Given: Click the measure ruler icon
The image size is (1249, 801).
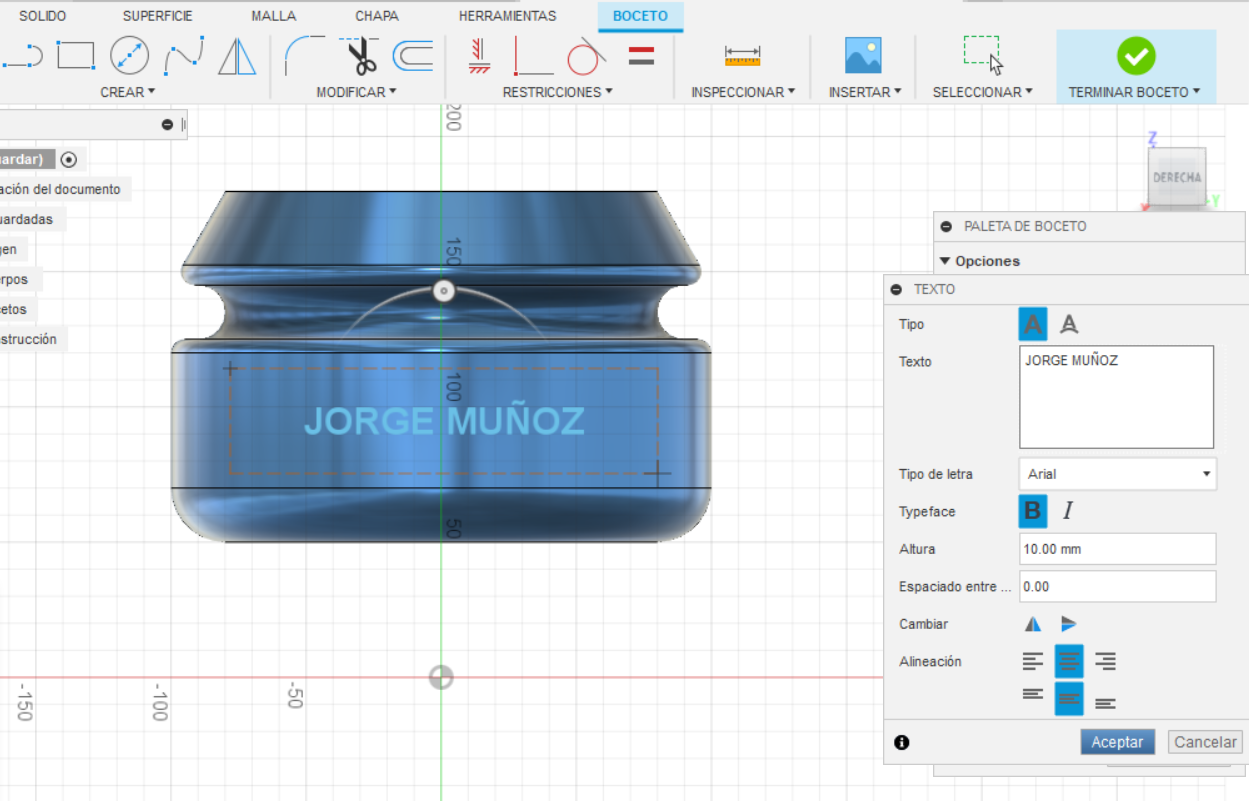Looking at the screenshot, I should (742, 56).
